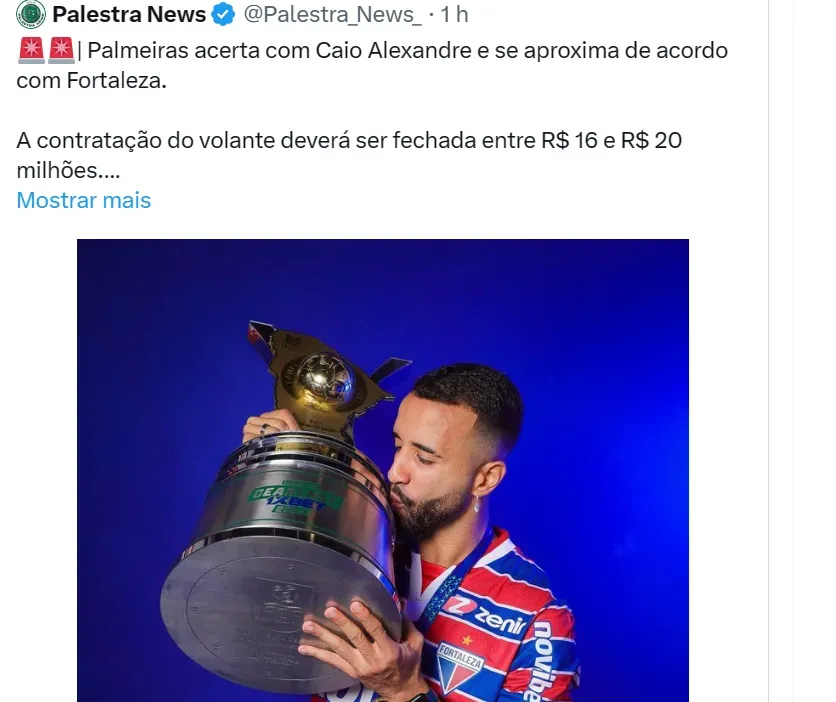836x702 pixels.
Task: Click the Zenir sponsor logo on the shirt
Action: pyautogui.click(x=485, y=613)
